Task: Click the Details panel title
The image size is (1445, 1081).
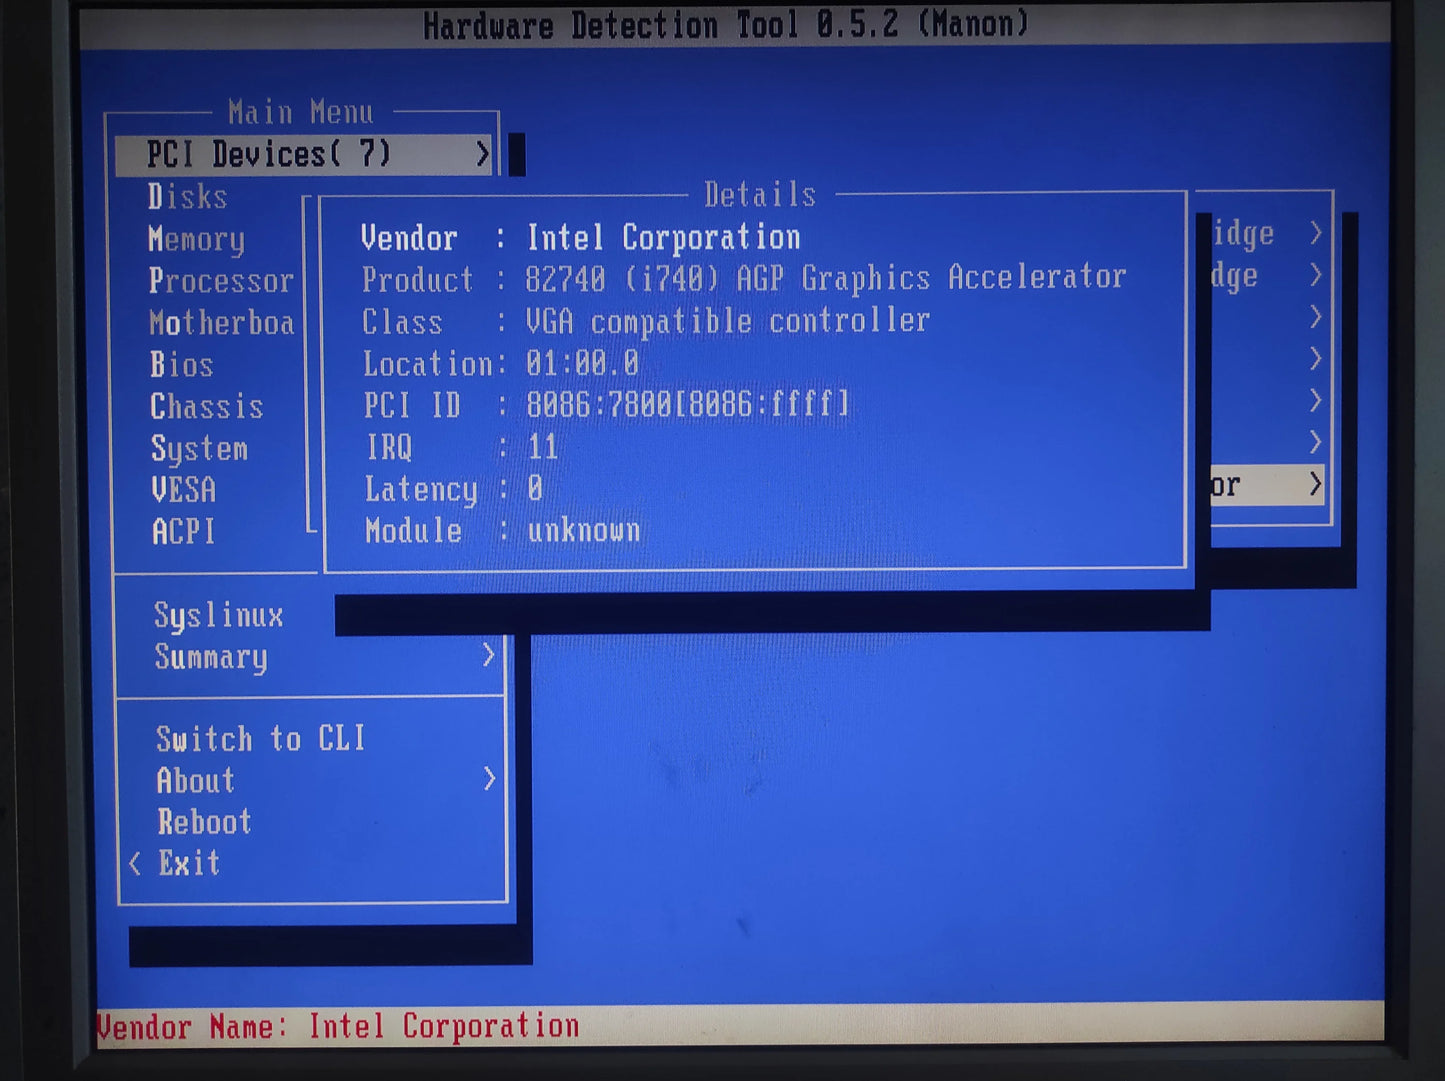Action: 760,194
